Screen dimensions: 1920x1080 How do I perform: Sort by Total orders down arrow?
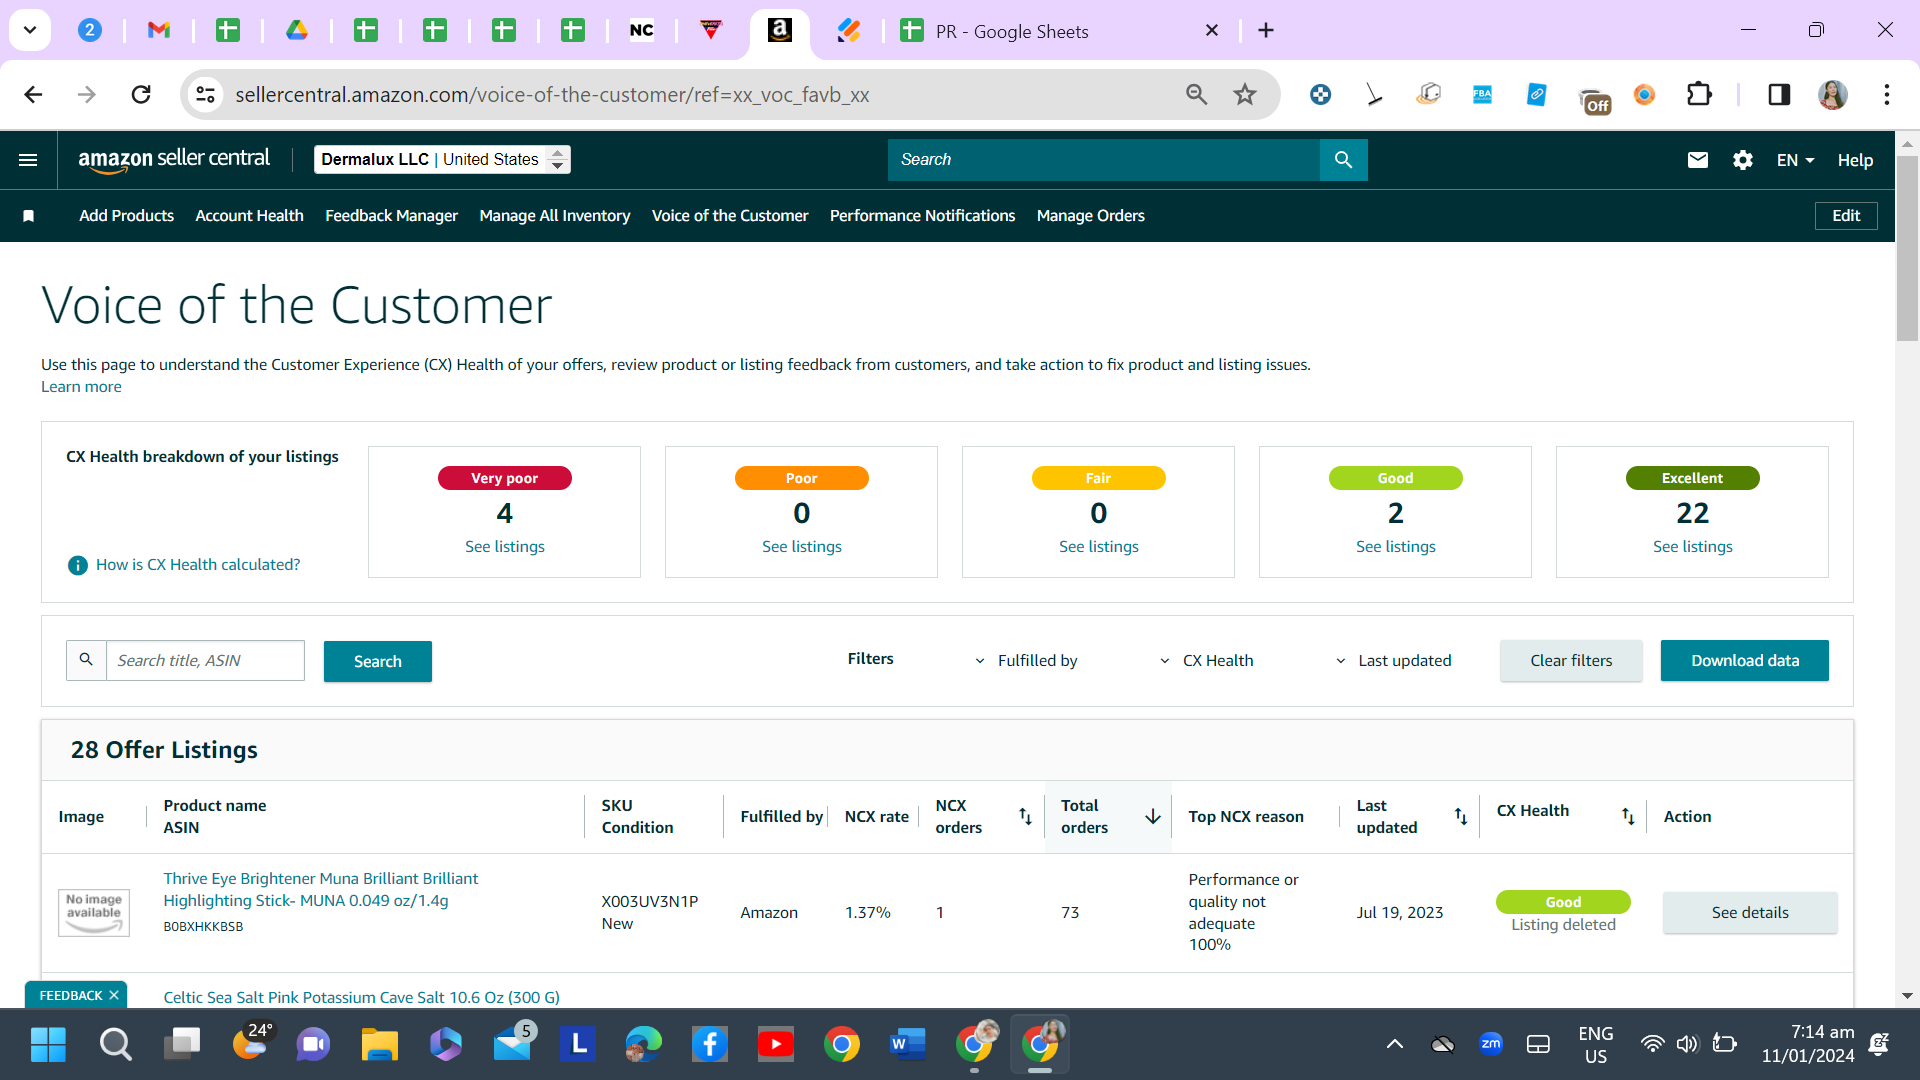coord(1153,817)
